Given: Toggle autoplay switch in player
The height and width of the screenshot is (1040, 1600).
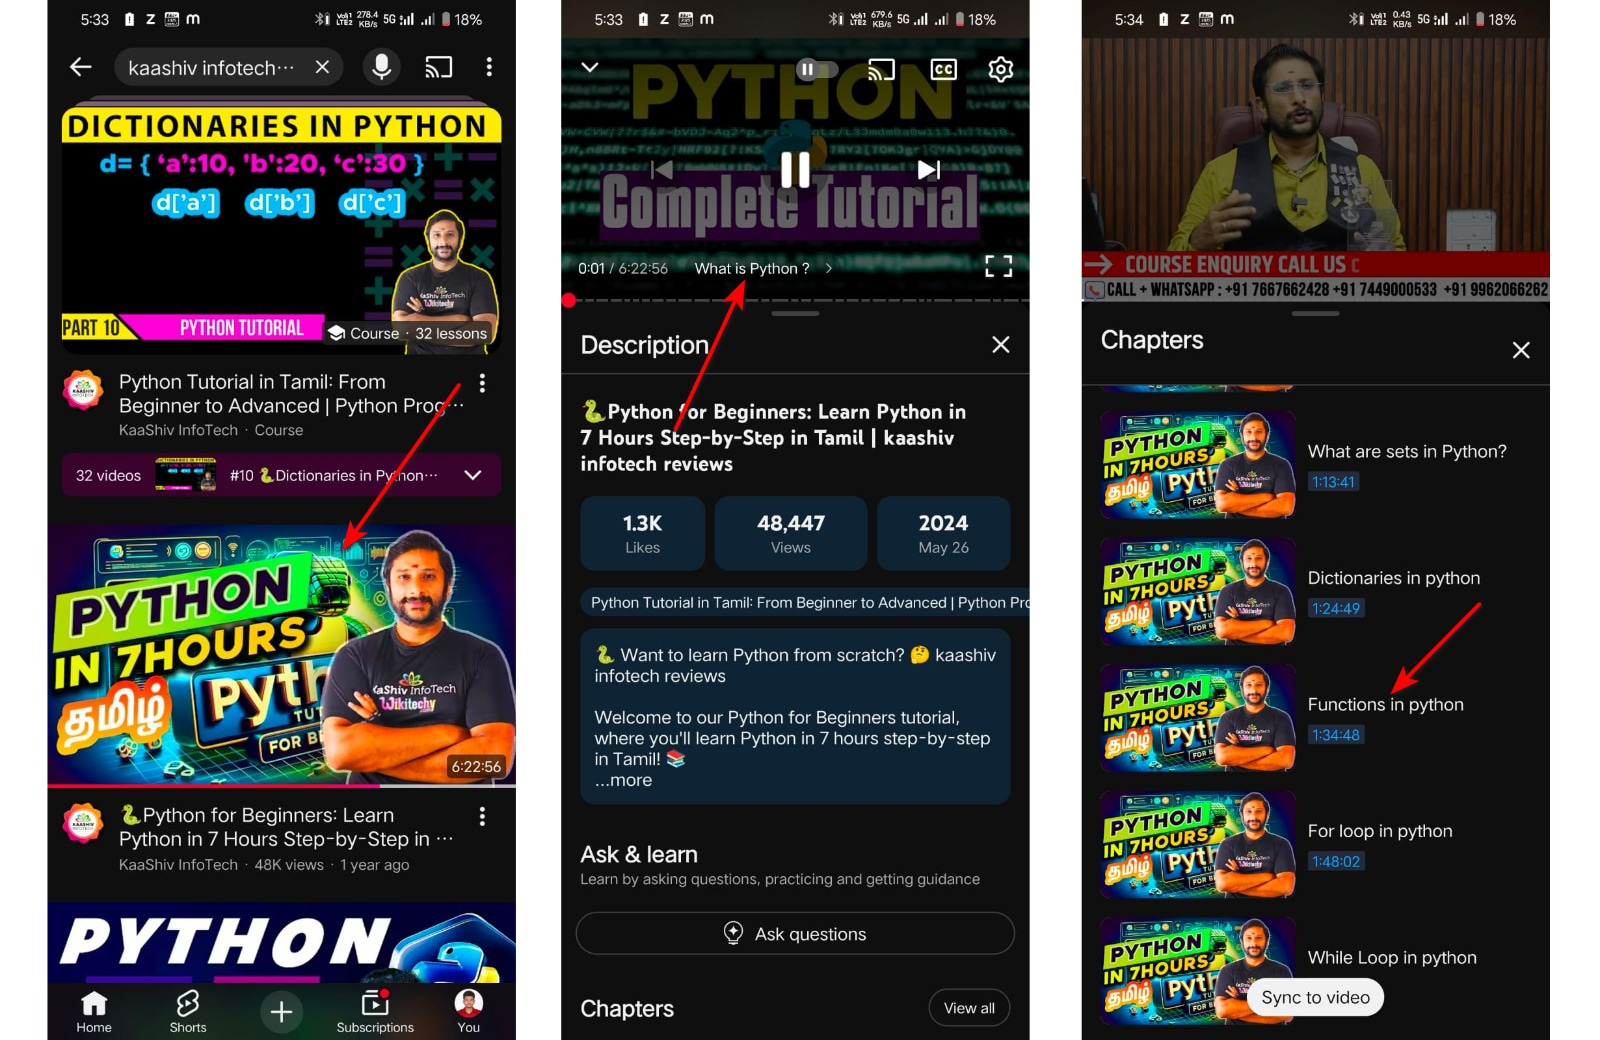Looking at the screenshot, I should pos(816,69).
